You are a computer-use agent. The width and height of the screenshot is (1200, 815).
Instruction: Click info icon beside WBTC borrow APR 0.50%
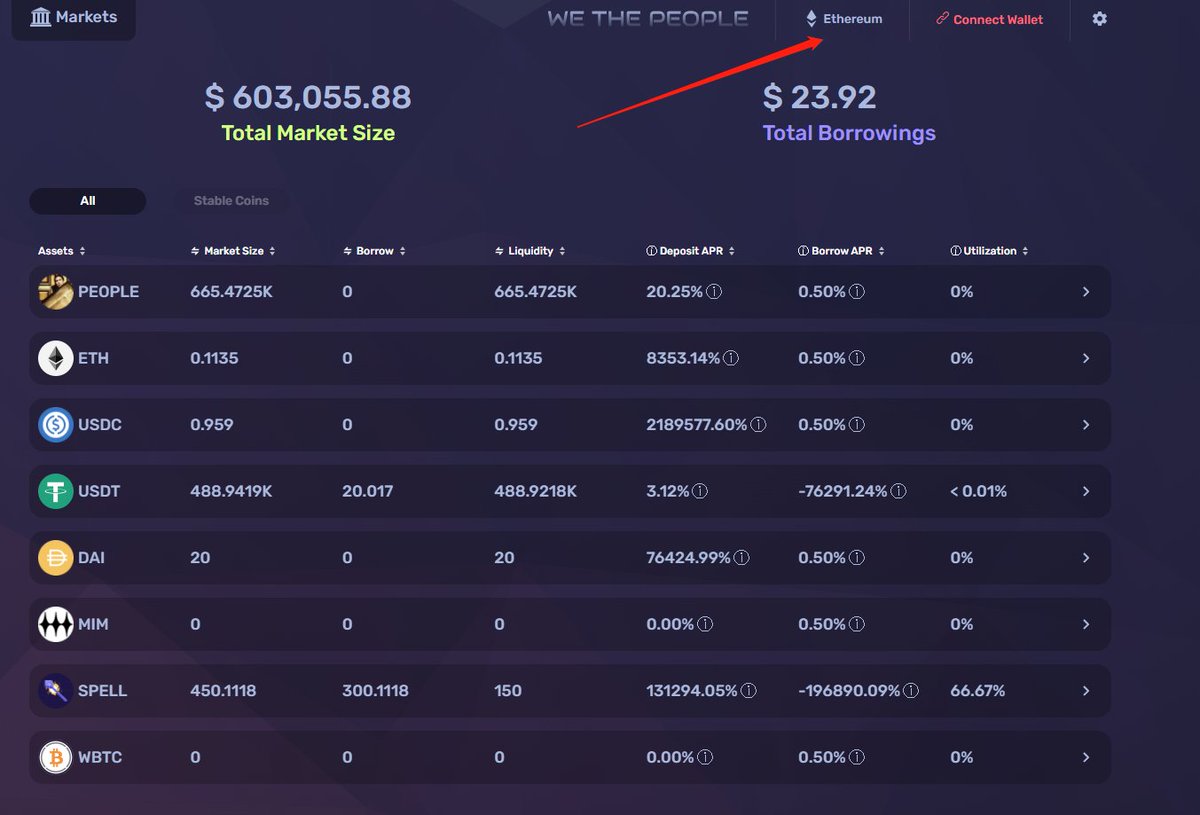point(857,757)
